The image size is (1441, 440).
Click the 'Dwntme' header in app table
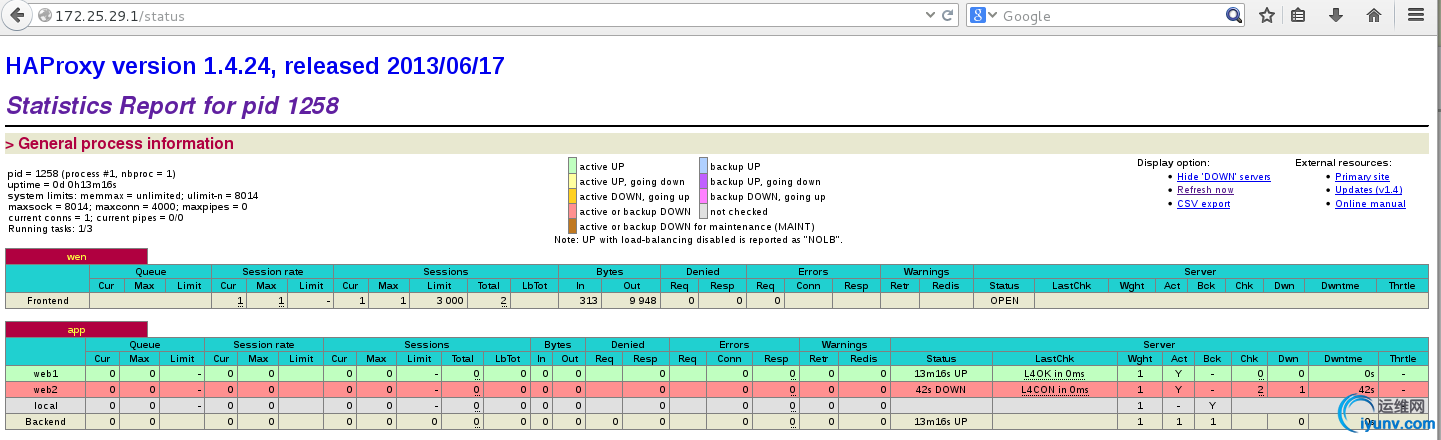(1341, 358)
